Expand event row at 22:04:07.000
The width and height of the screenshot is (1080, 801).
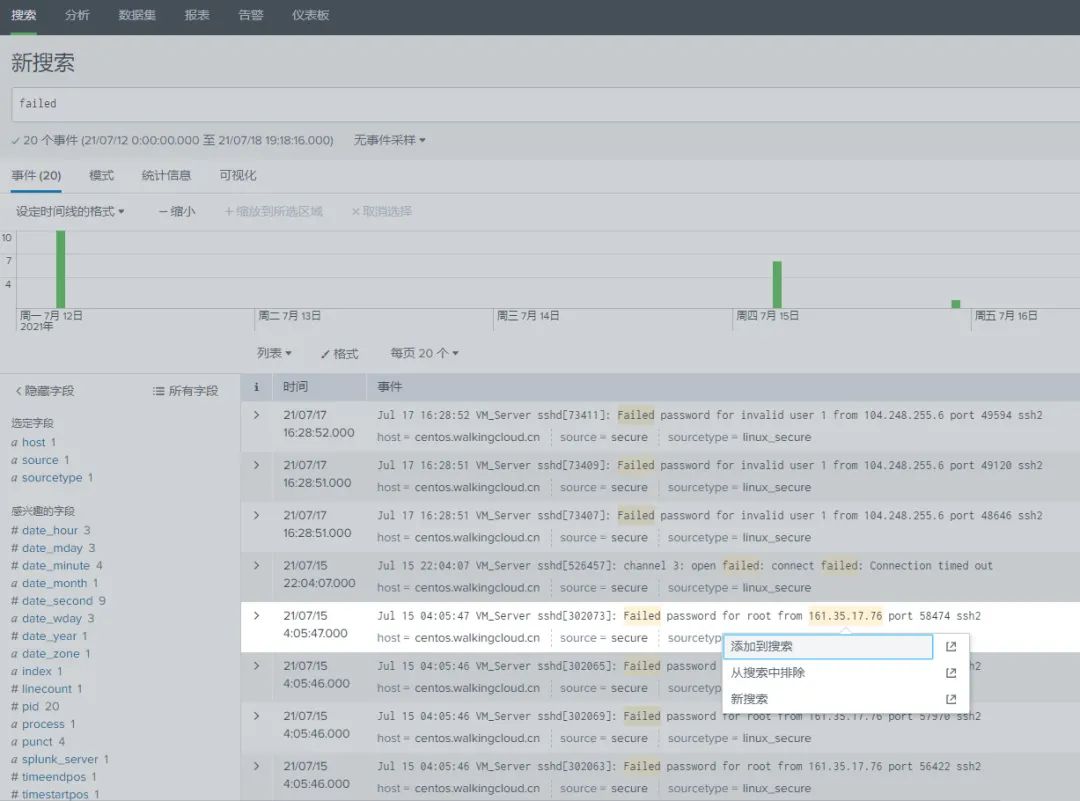tap(256, 565)
